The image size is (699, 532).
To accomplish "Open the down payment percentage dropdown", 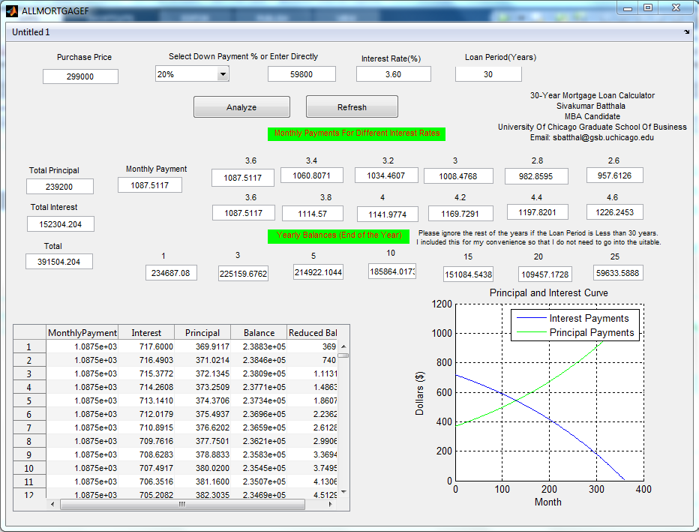I will 223,74.
